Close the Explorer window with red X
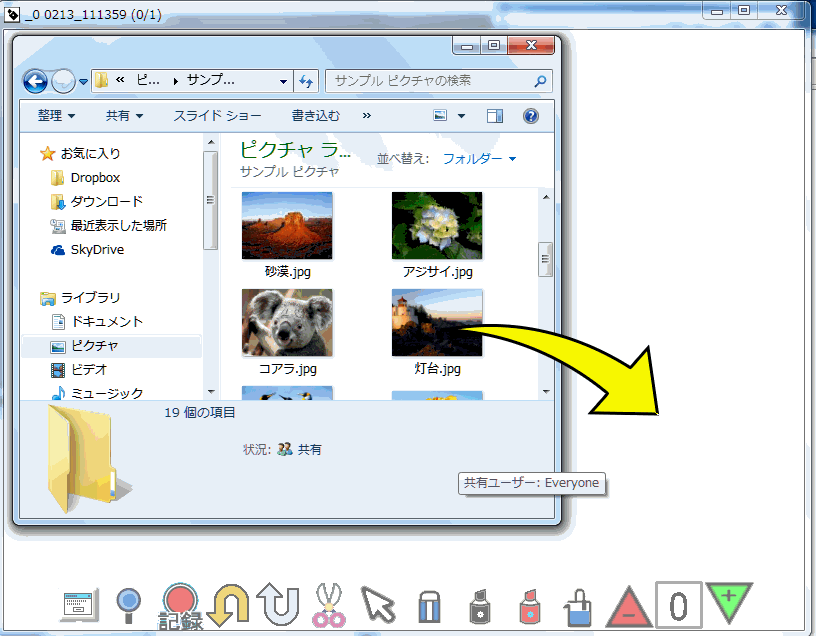Viewport: 816px width, 636px height. click(531, 46)
